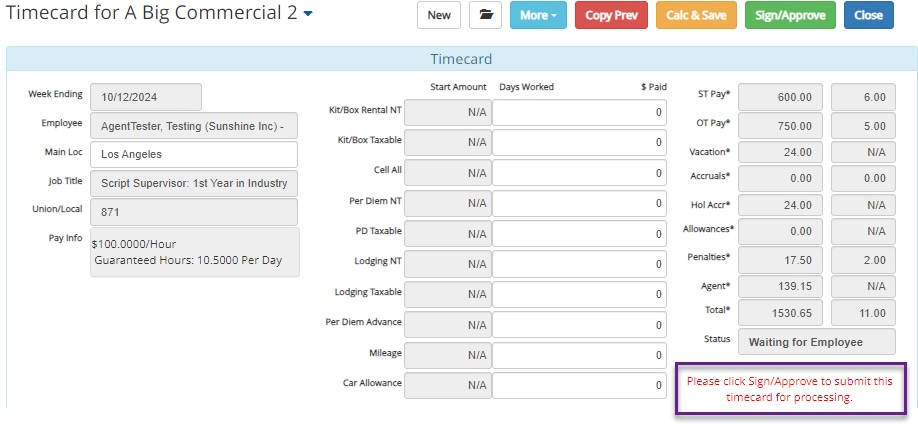Viewport: 918px width, 428px height.
Task: Click the Car Allowance paid field
Action: coord(579,385)
